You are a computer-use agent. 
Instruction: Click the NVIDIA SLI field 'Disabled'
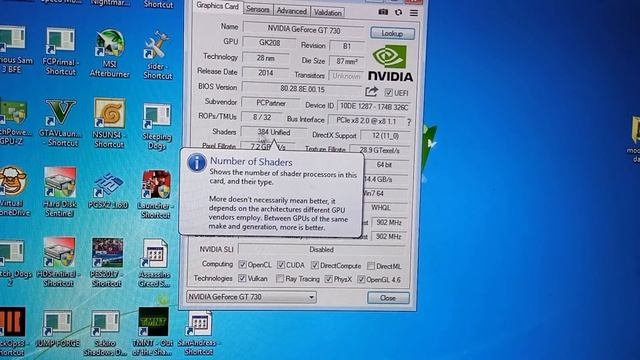coord(322,249)
